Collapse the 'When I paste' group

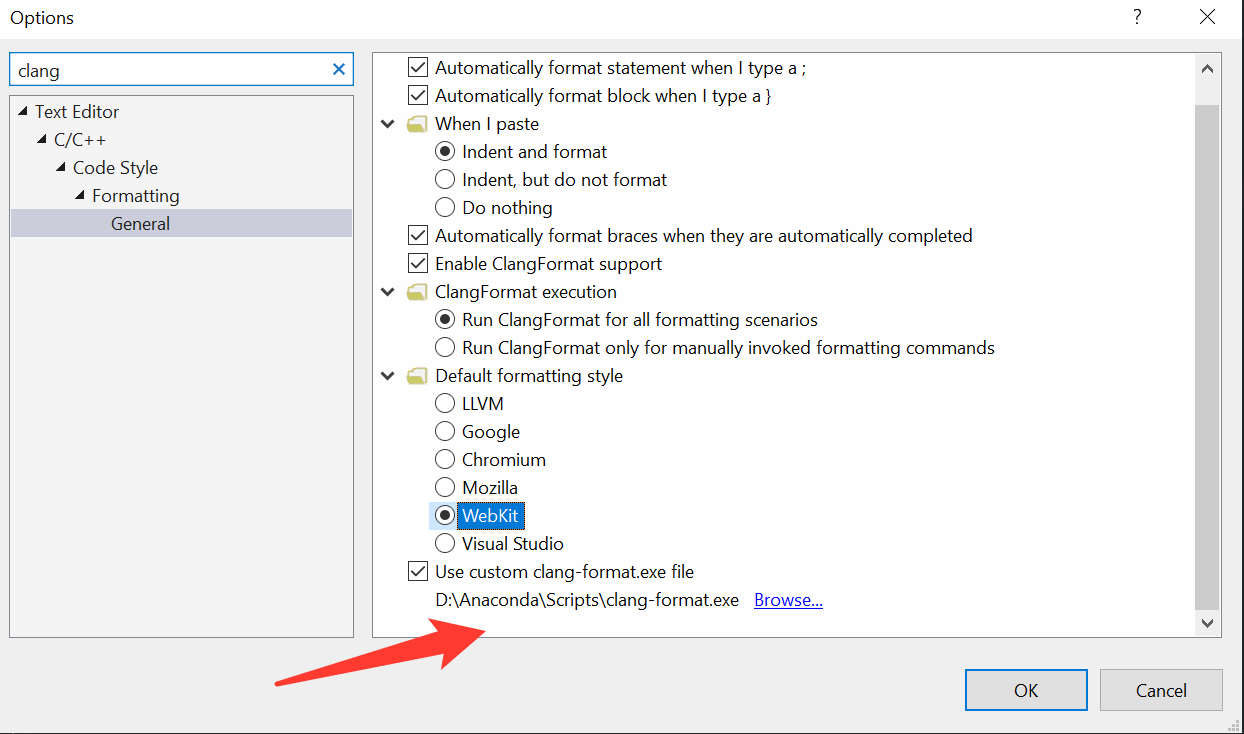pos(387,124)
